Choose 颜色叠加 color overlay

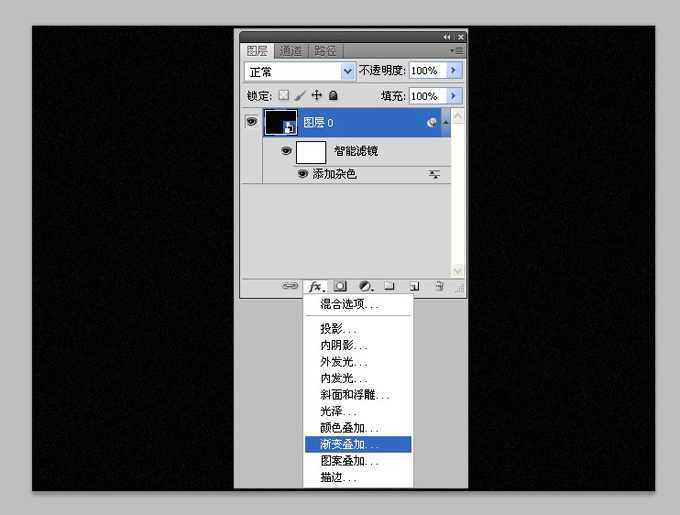coord(358,428)
